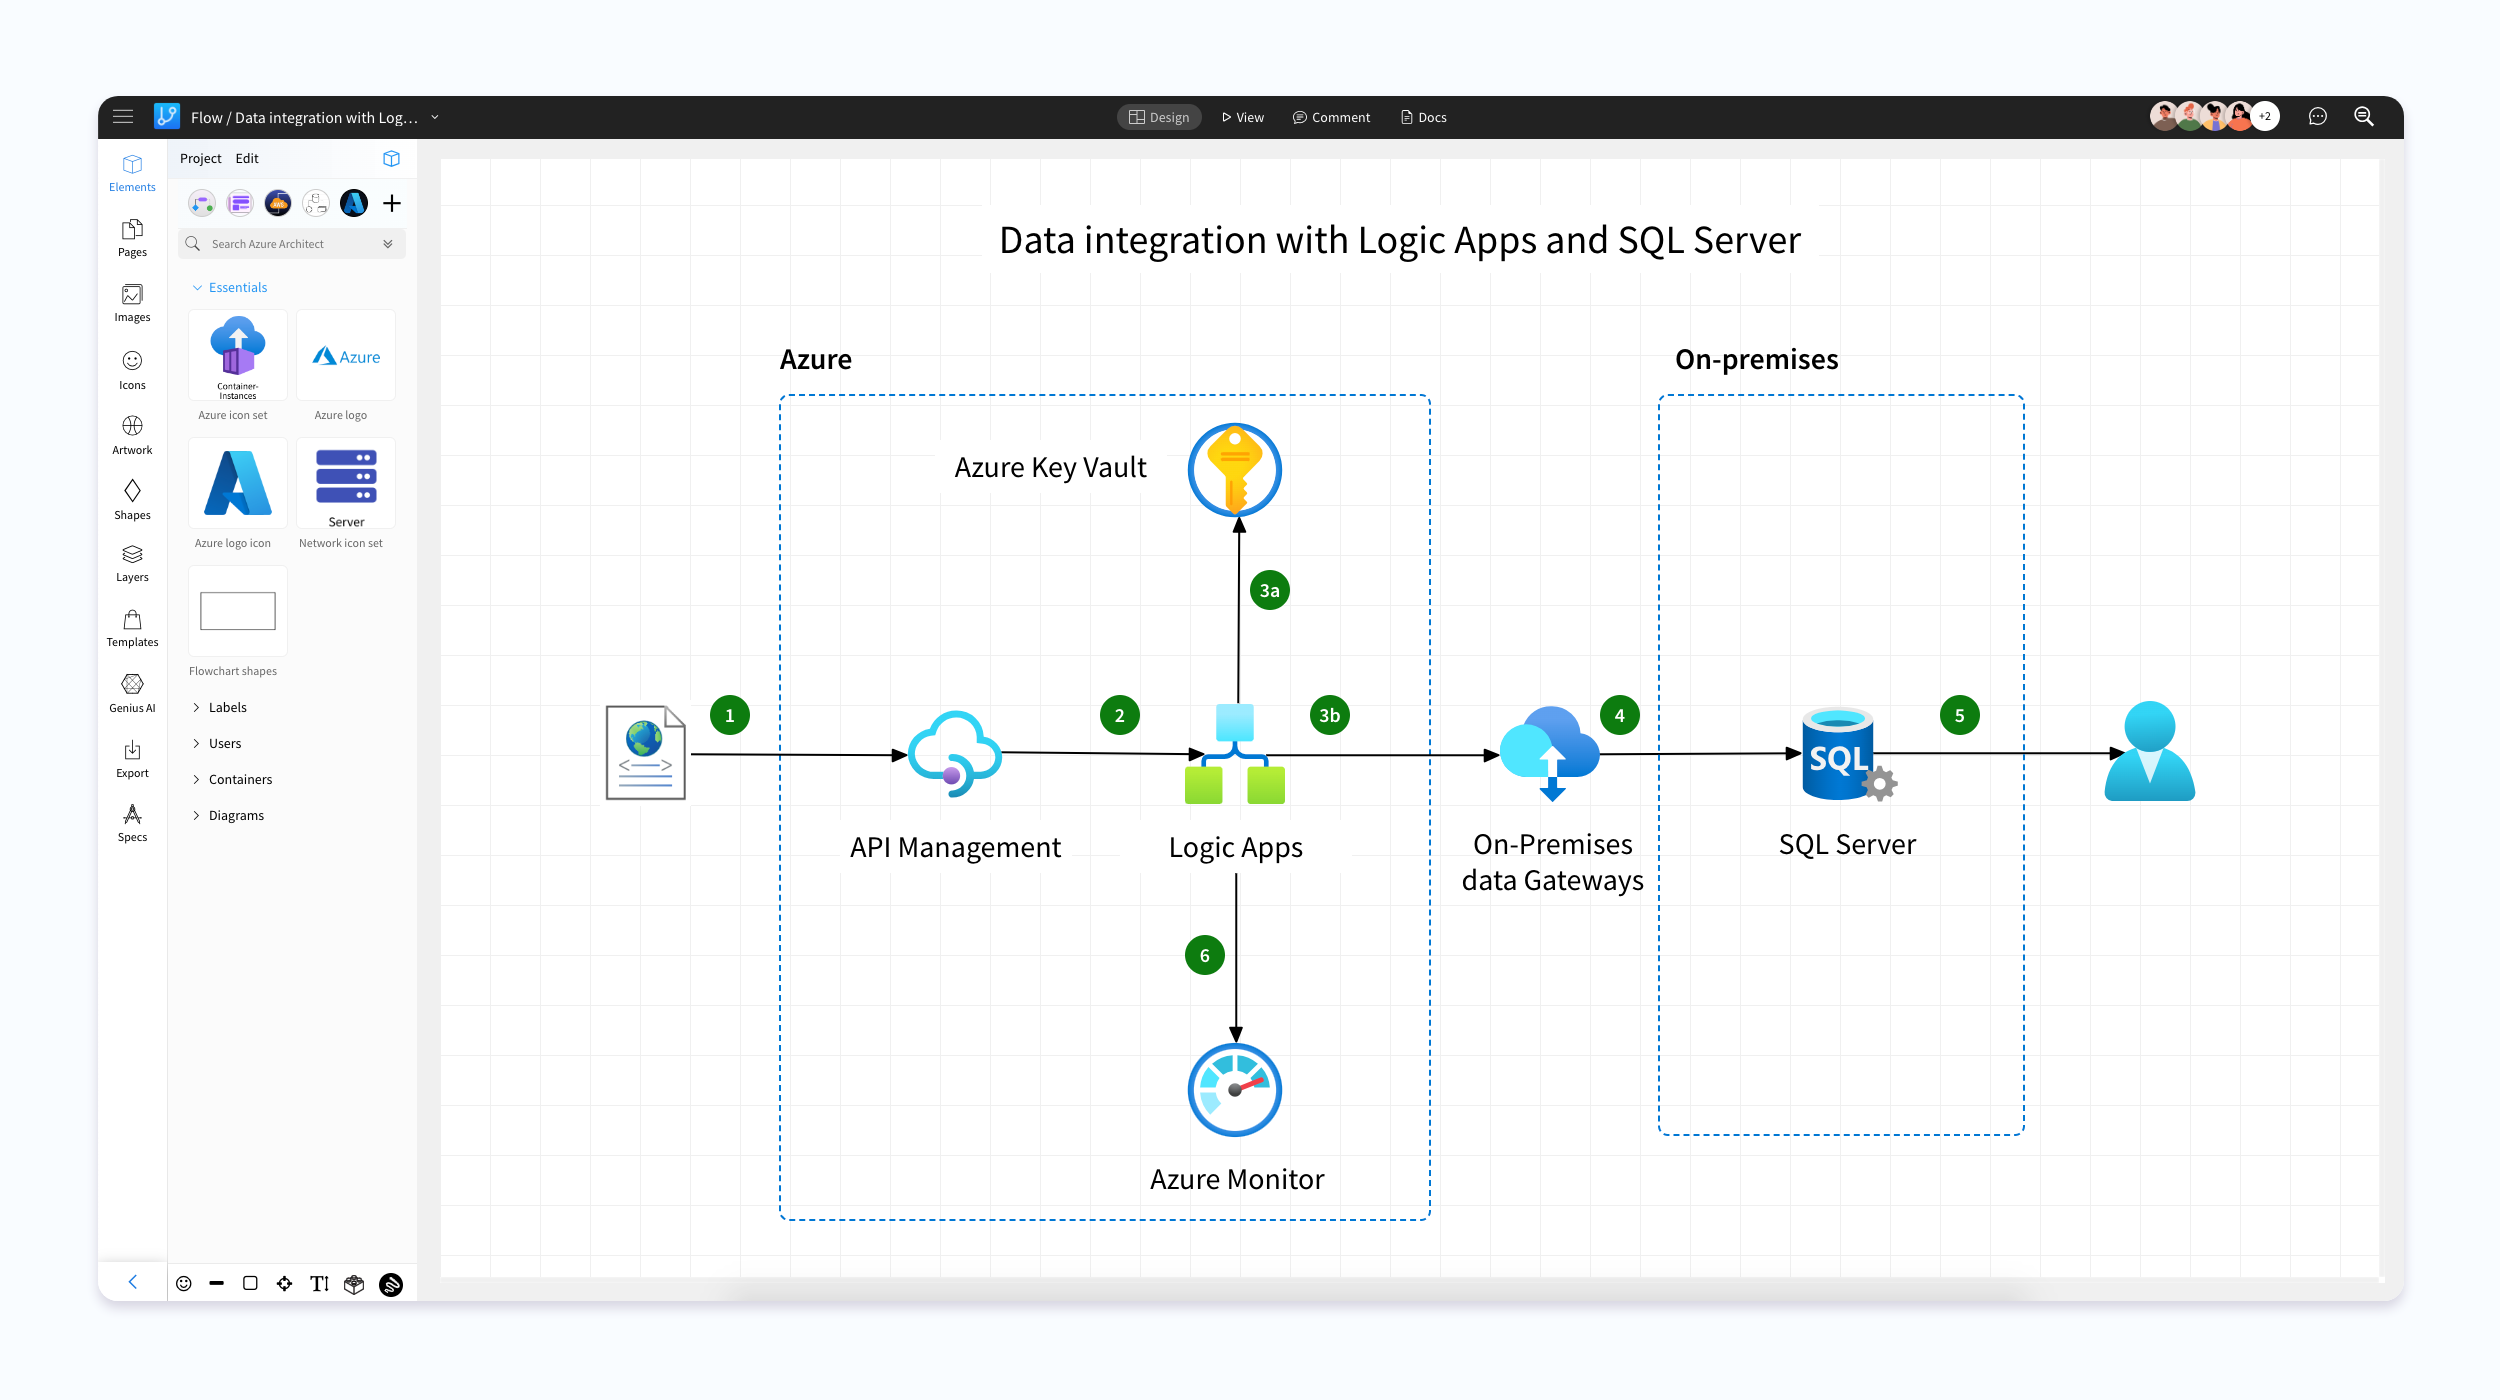
Task: Switch to Design mode
Action: coord(1159,117)
